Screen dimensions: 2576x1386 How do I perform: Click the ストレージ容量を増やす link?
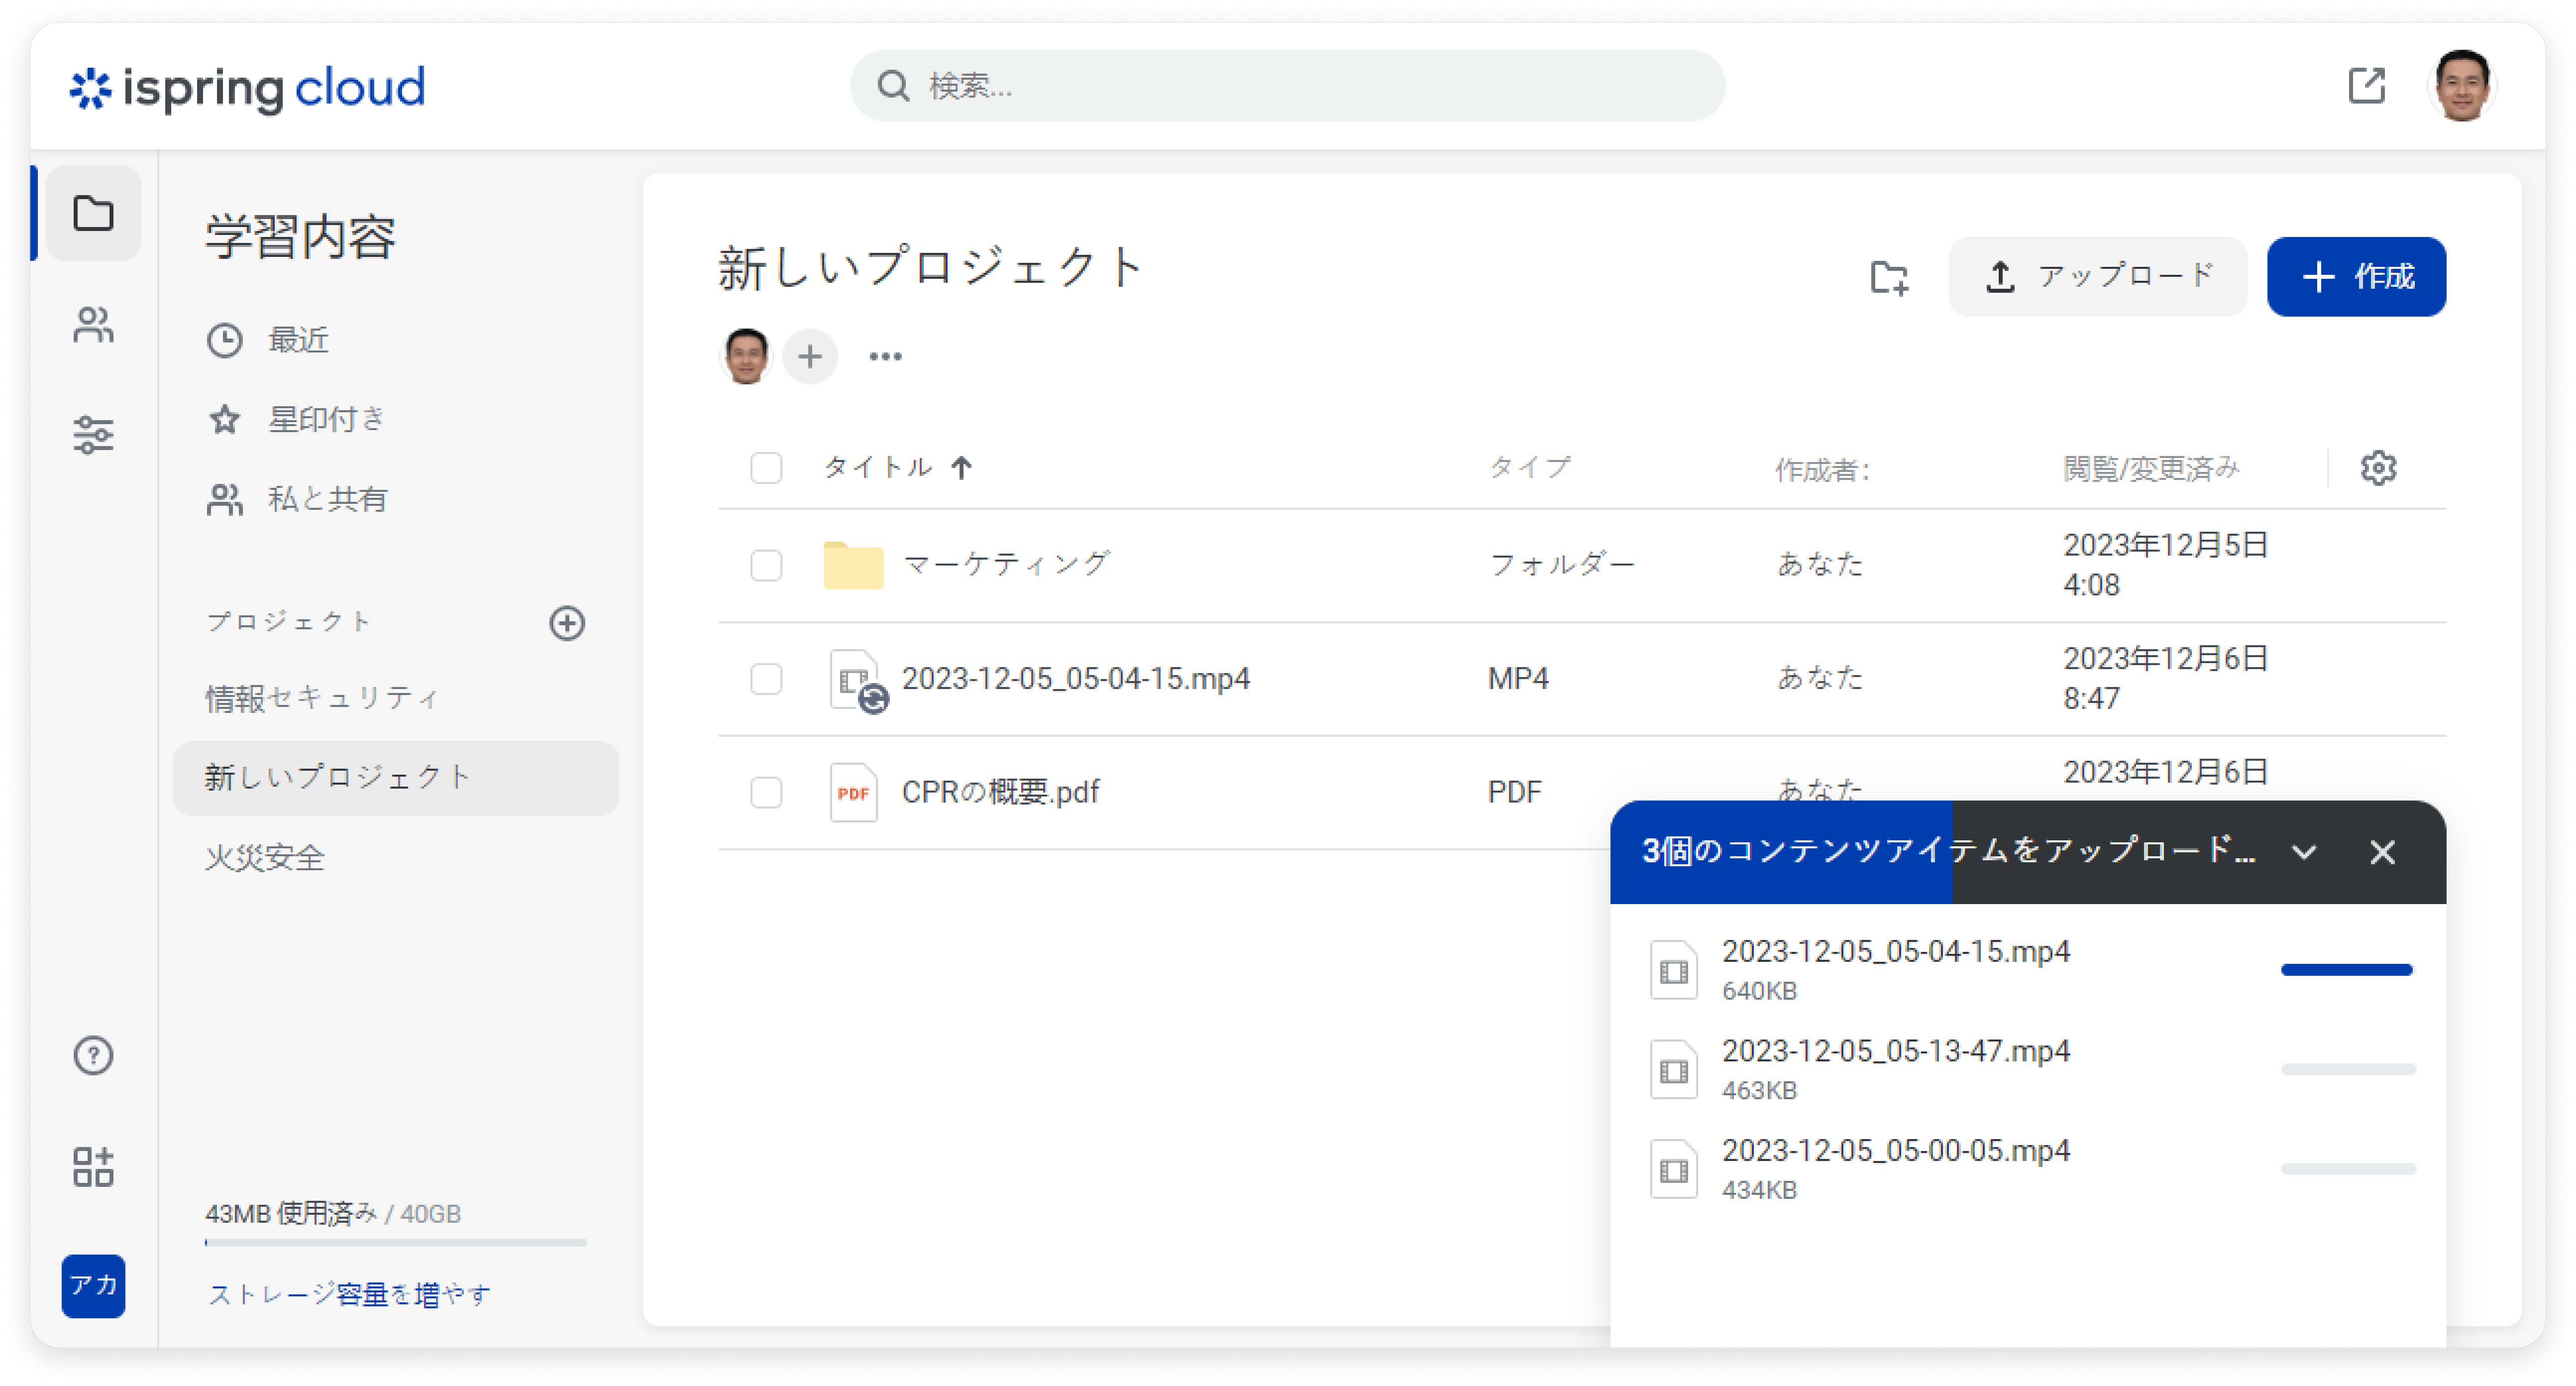pyautogui.click(x=349, y=1295)
